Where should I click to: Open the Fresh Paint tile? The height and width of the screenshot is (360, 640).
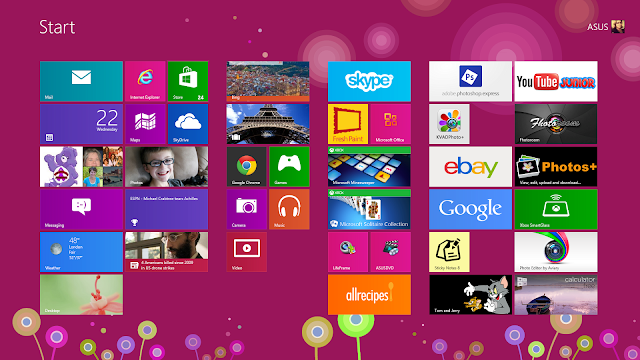(x=348, y=124)
